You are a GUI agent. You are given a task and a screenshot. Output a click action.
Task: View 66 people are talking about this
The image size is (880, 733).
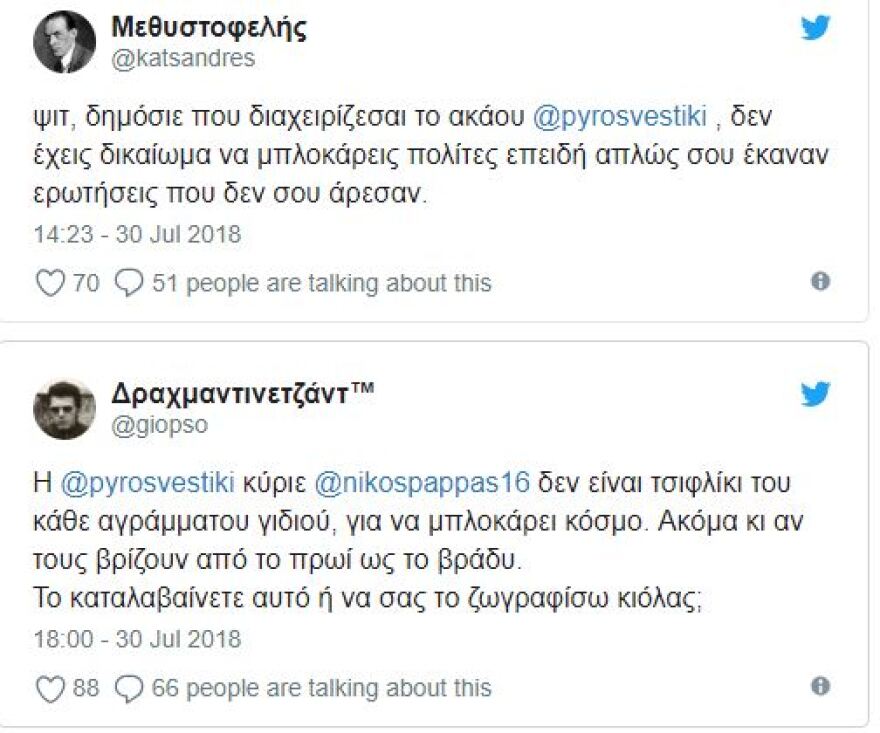click(x=320, y=688)
